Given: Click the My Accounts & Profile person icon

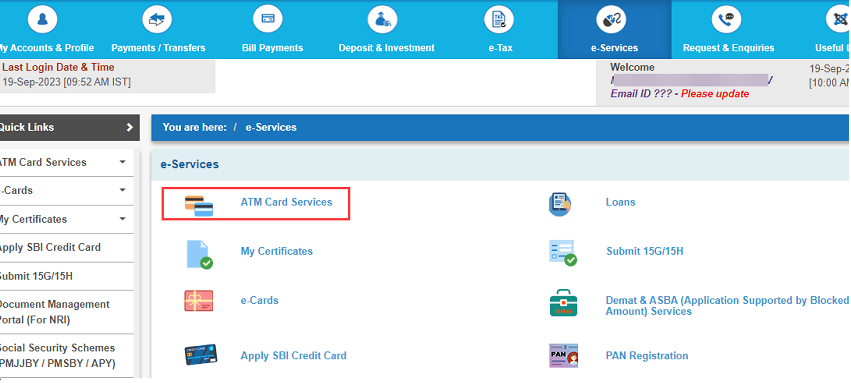Looking at the screenshot, I should 42,20.
